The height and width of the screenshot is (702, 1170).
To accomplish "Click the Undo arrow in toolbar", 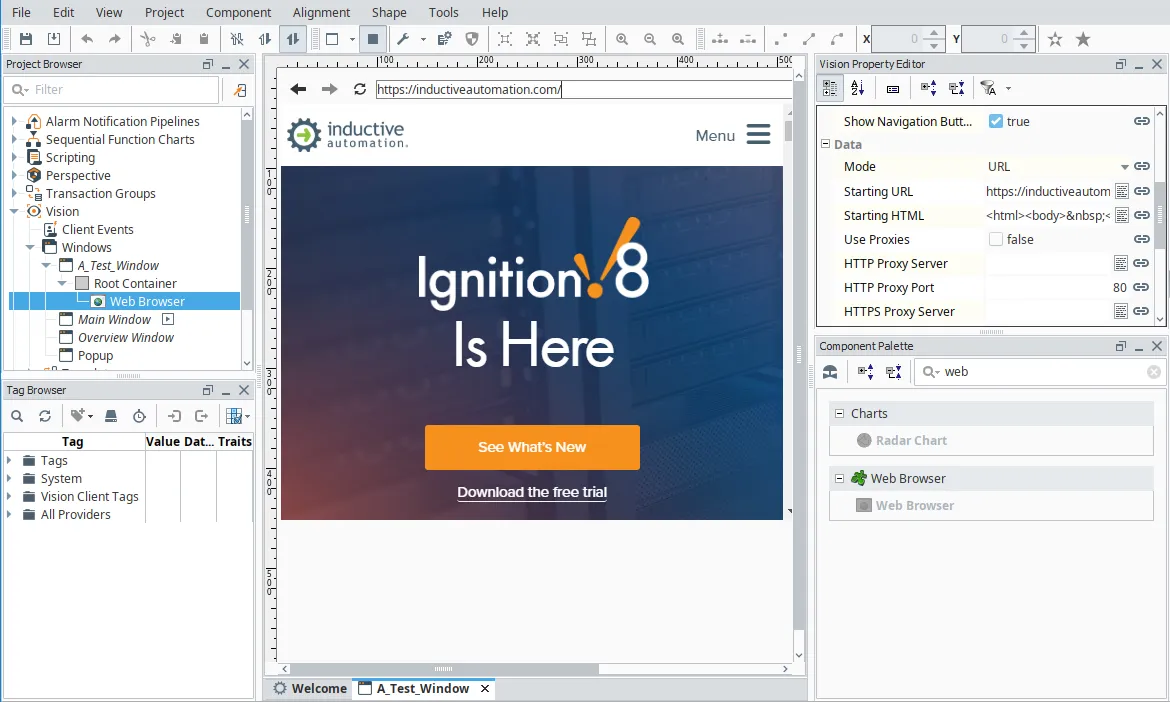I will pyautogui.click(x=87, y=39).
